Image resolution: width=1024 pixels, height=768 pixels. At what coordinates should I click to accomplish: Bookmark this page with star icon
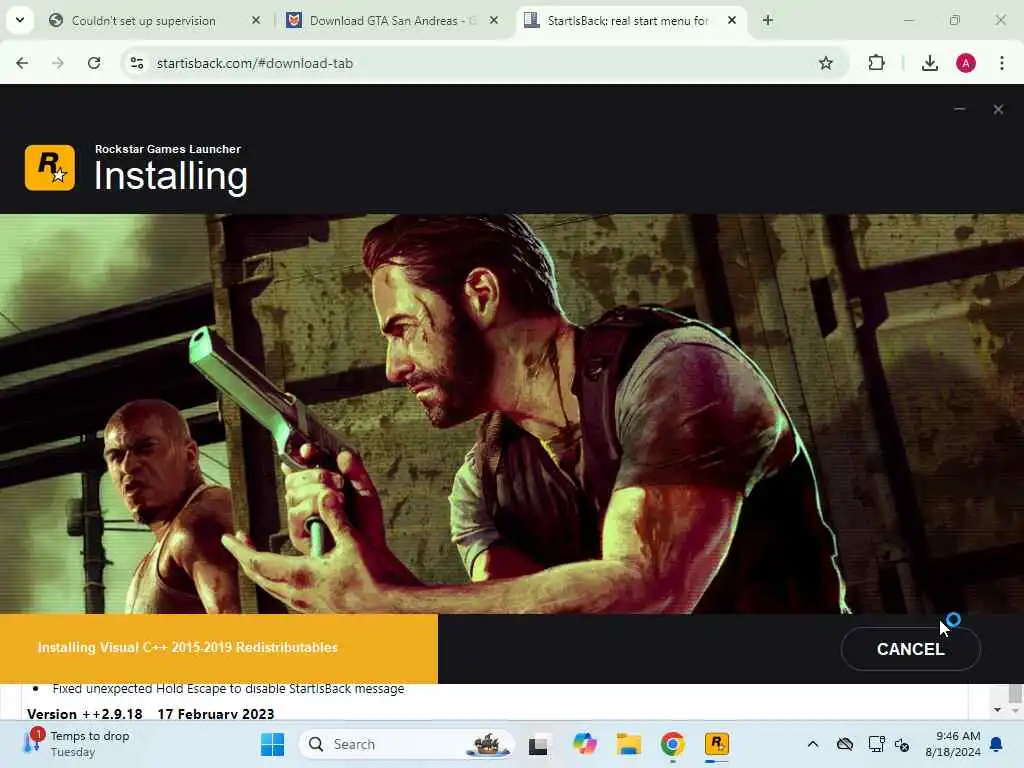[826, 63]
